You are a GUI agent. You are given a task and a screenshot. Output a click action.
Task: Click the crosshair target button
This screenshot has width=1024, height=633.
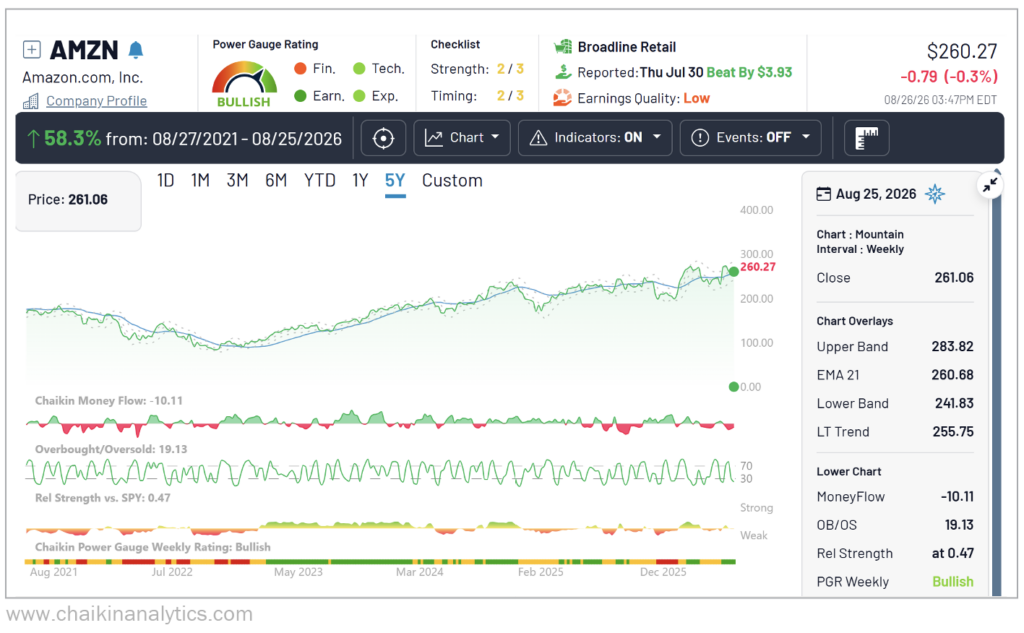383,138
